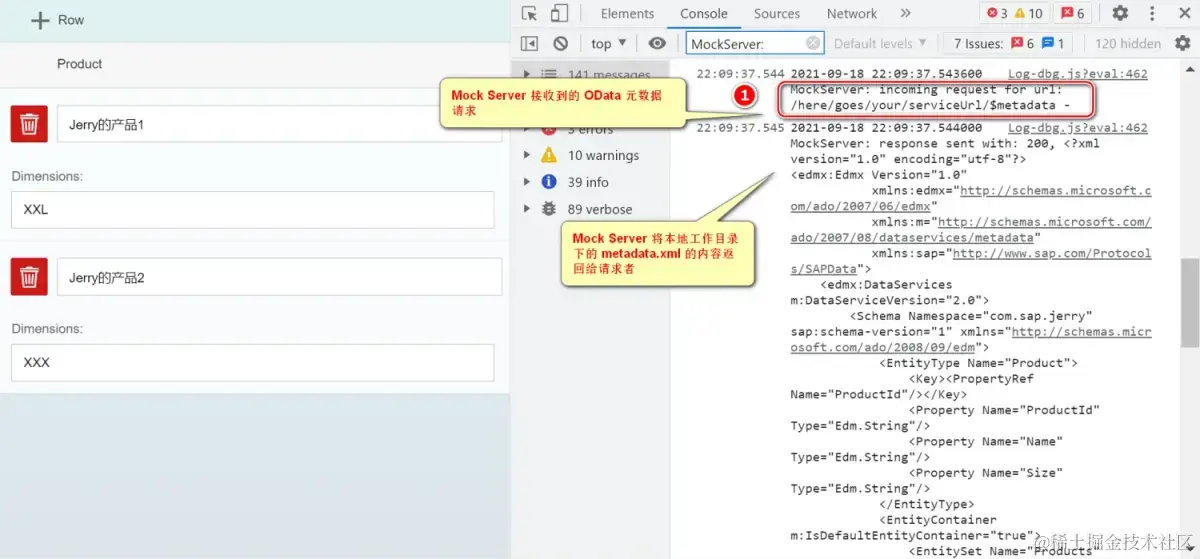Open console settings gear icon
The height and width of the screenshot is (559, 1200).
click(x=1183, y=43)
